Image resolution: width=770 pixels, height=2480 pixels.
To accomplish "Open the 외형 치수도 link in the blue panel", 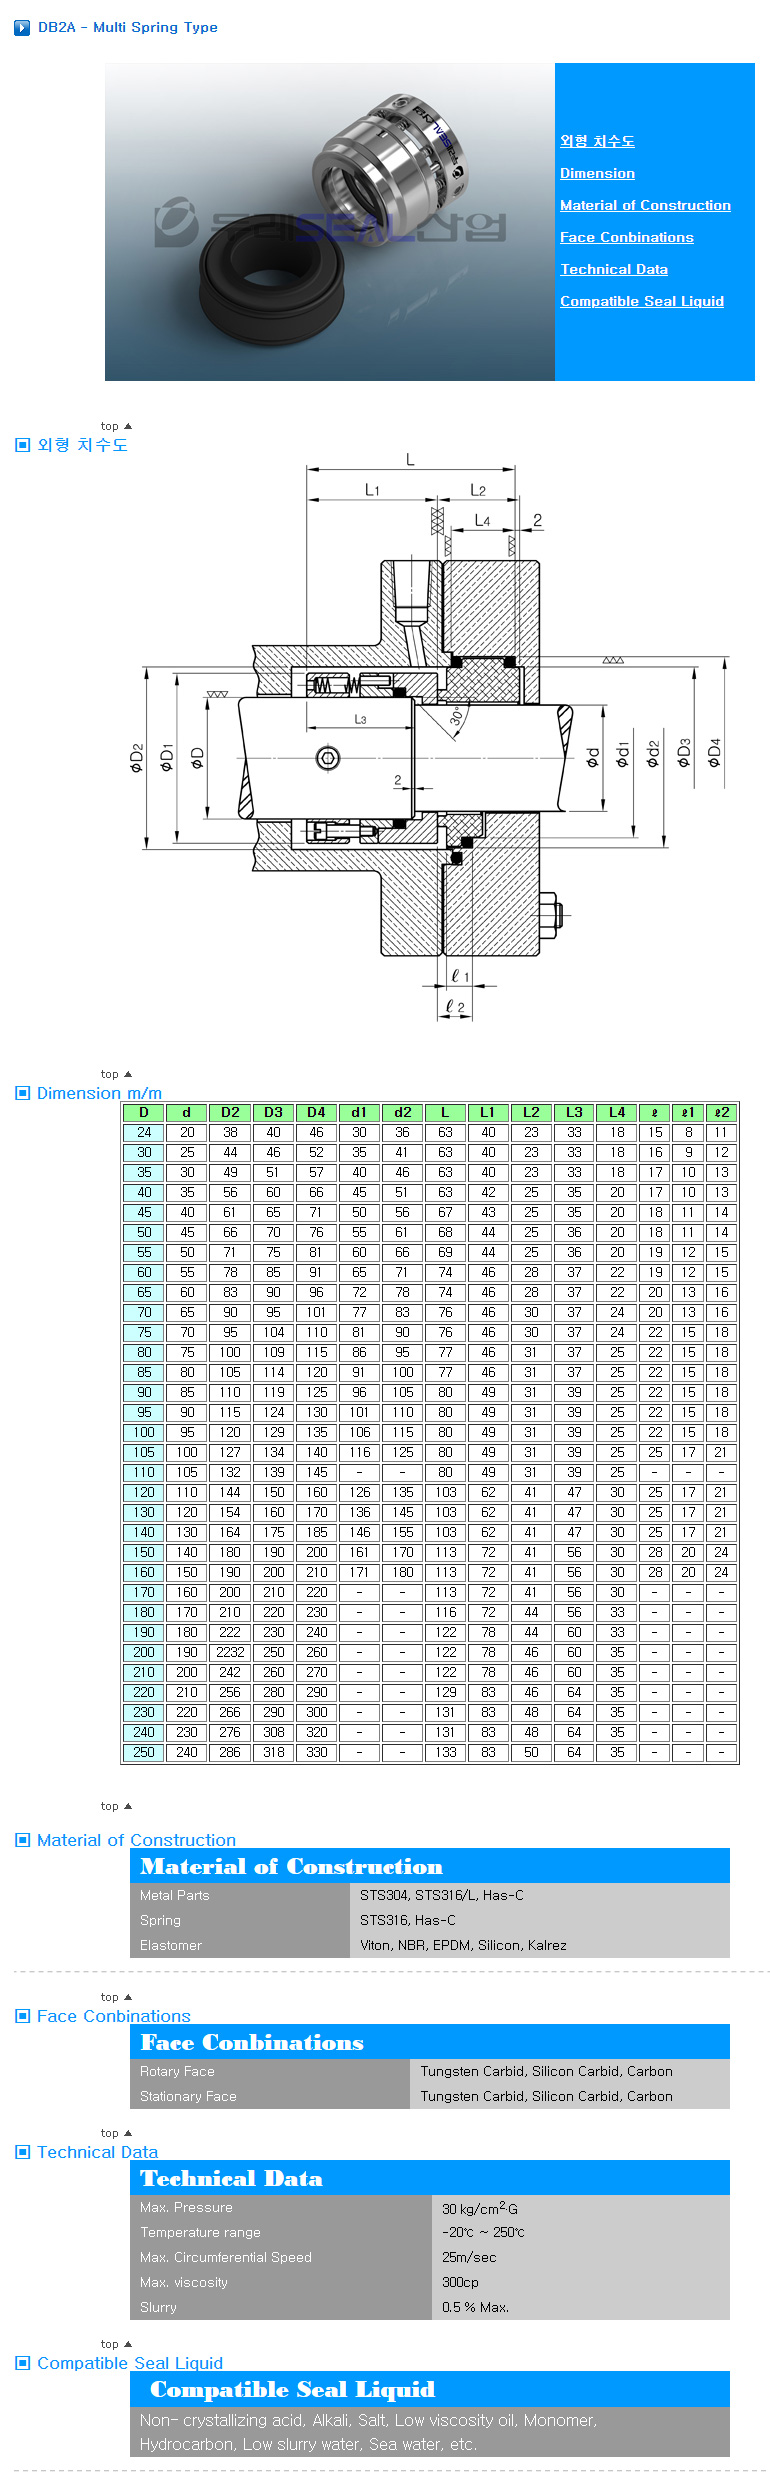I will pos(597,141).
